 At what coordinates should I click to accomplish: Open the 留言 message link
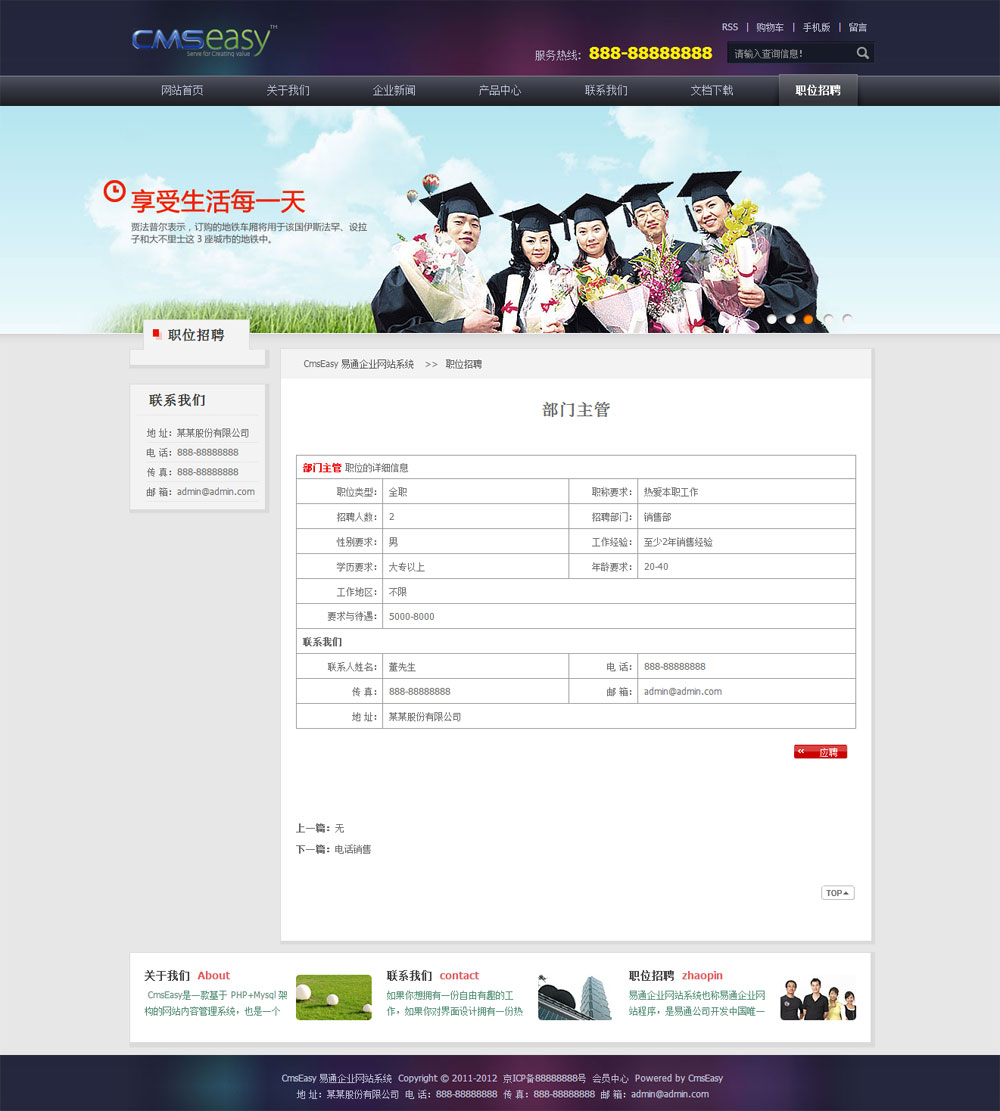[x=858, y=27]
